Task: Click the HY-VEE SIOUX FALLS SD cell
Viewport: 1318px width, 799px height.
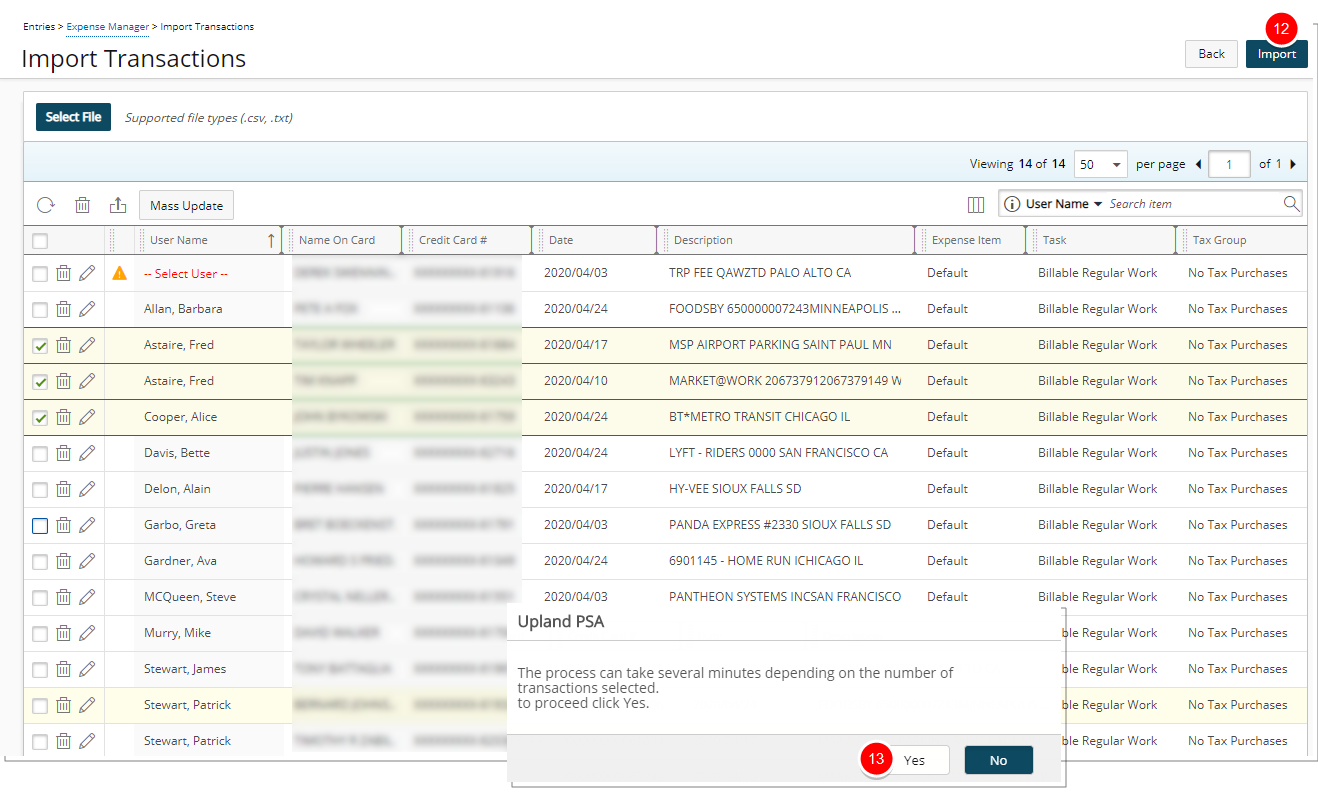Action: (734, 489)
